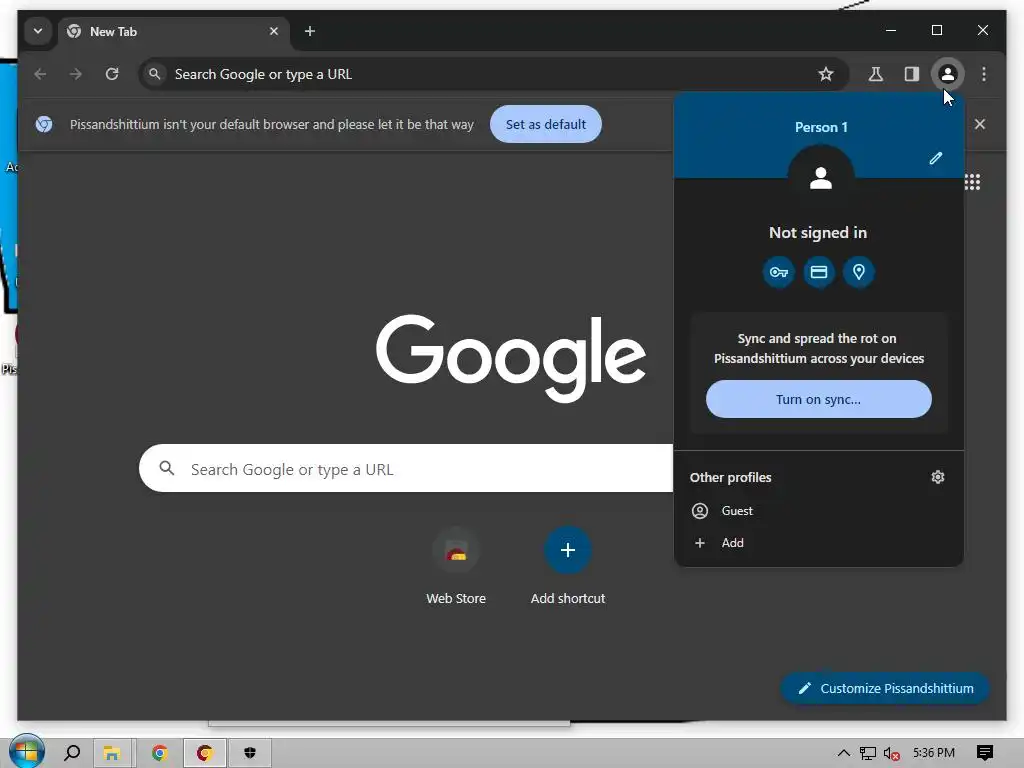
Task: Open passwords via the key icon
Action: coord(778,272)
